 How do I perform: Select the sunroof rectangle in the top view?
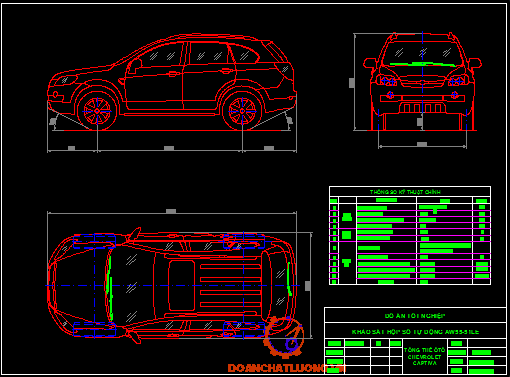point(182,286)
